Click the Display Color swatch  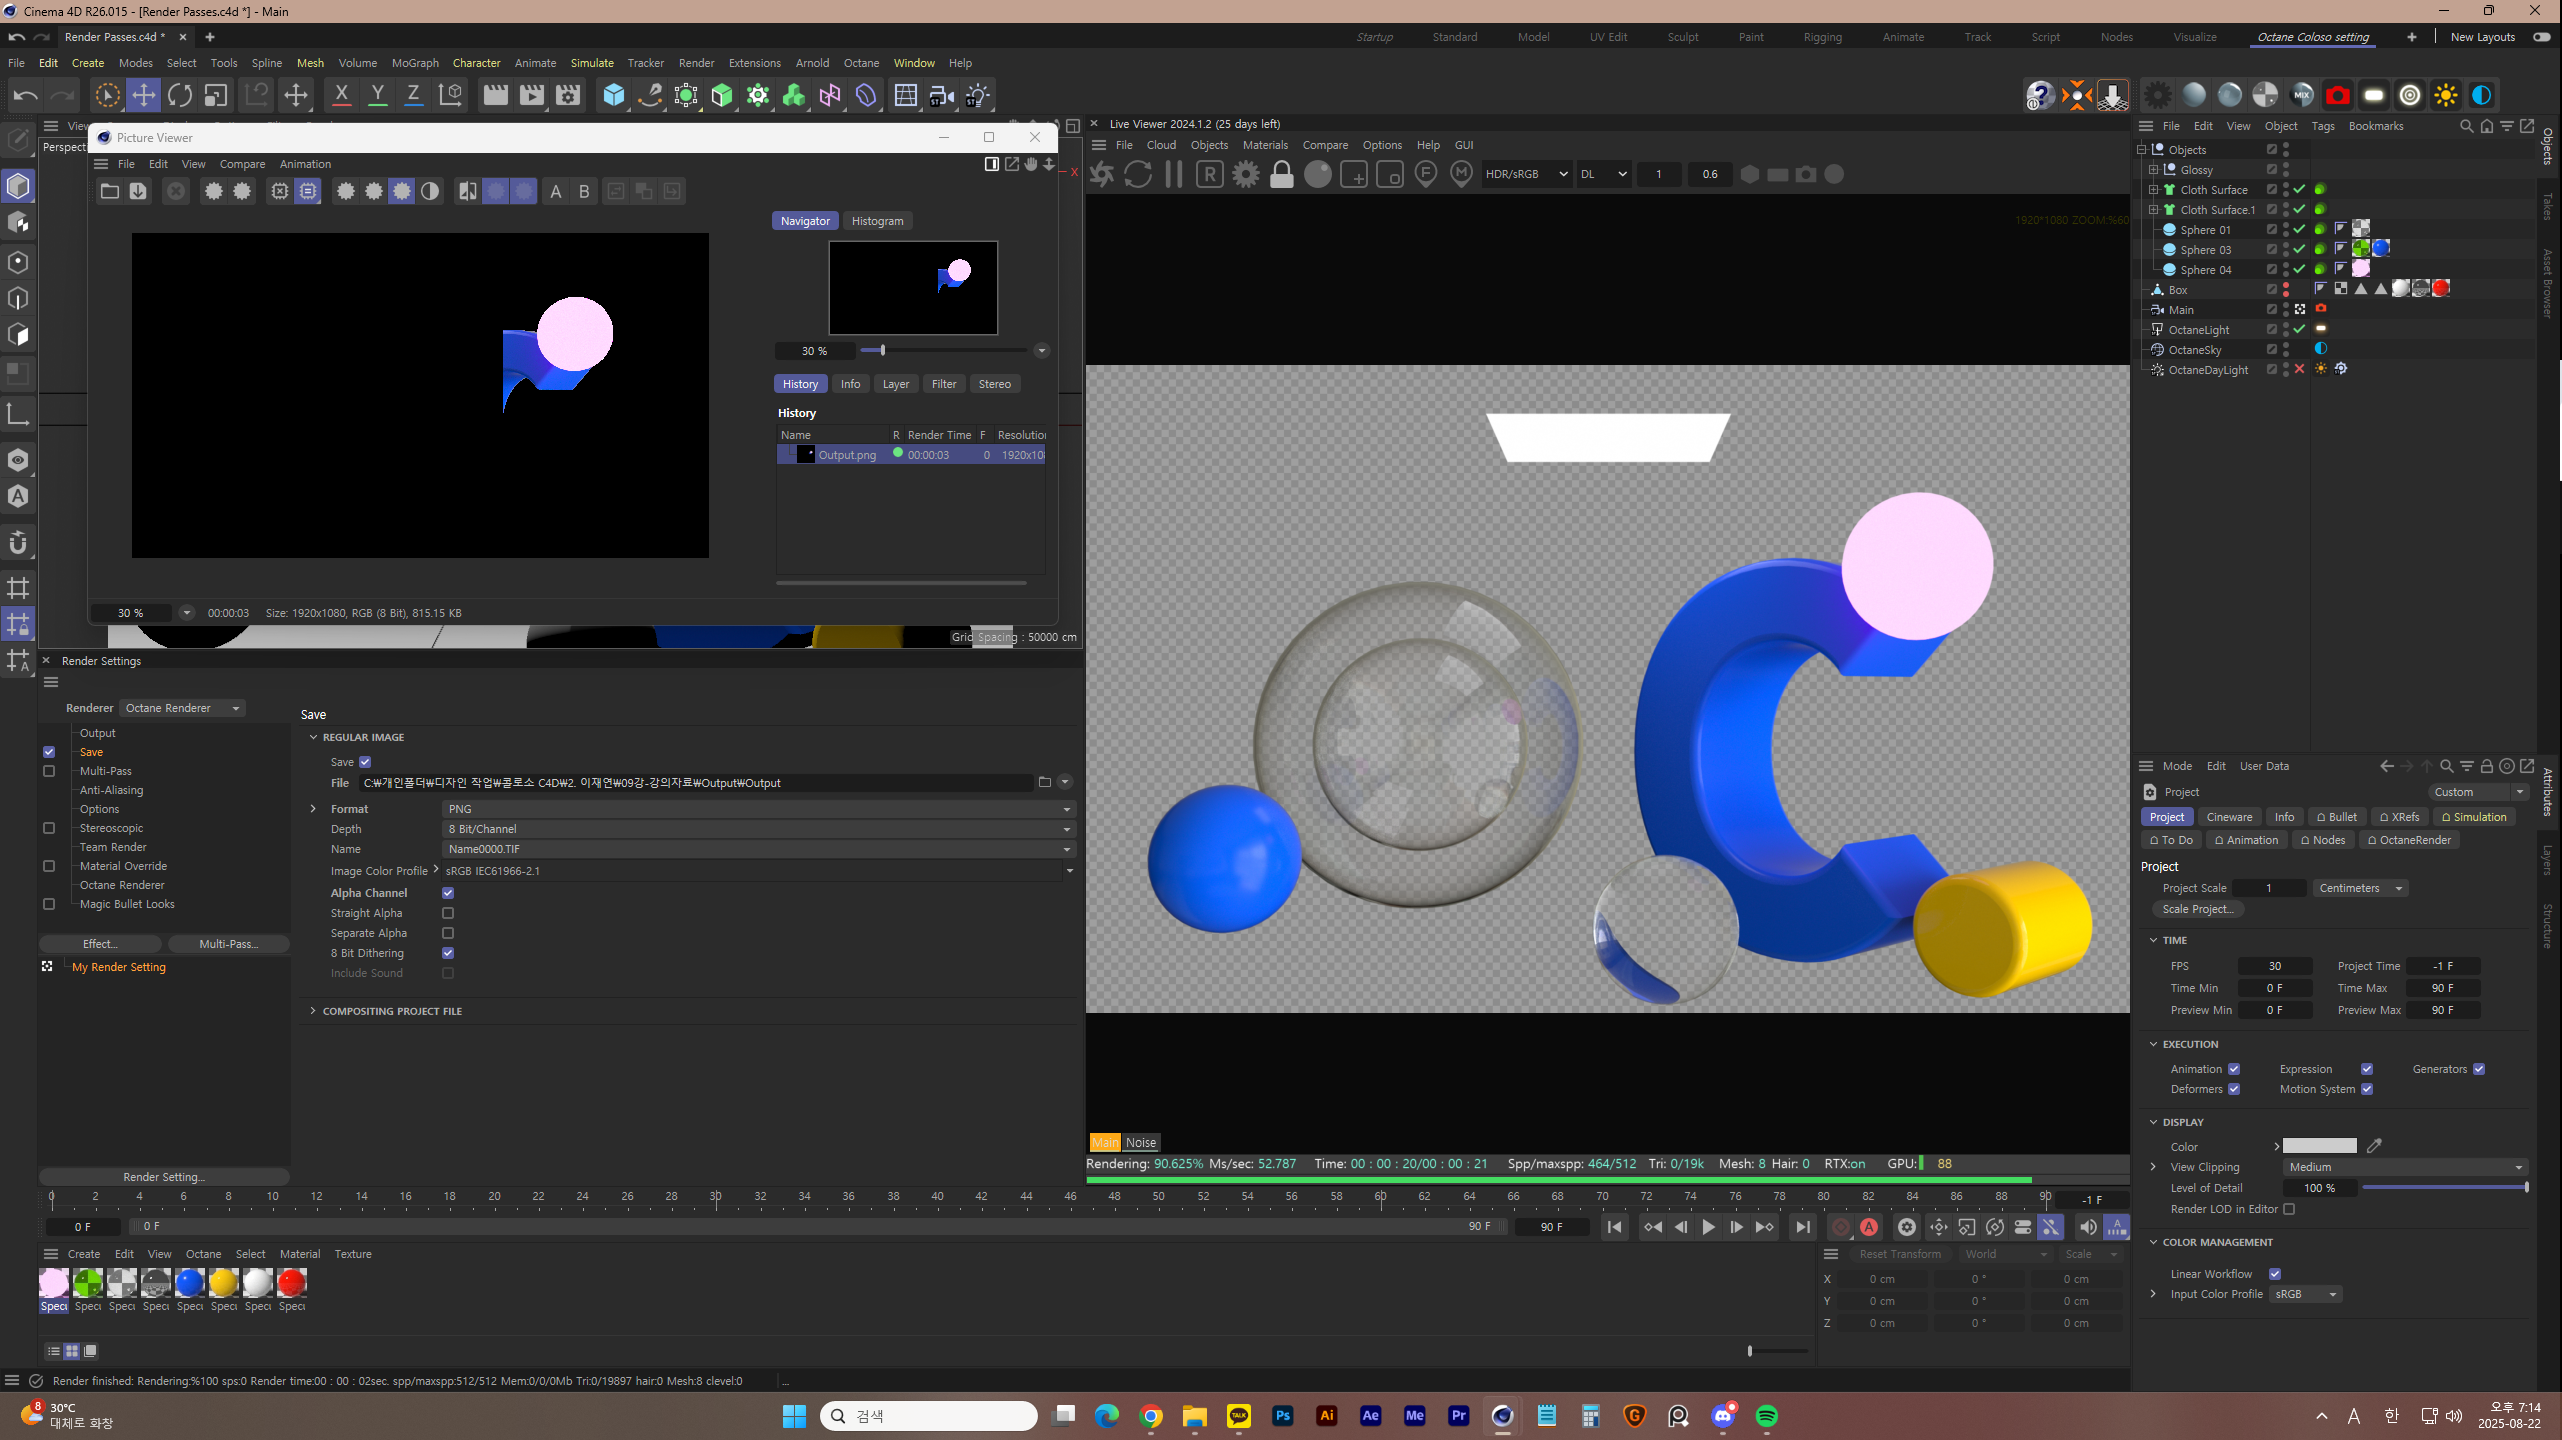[x=2320, y=1146]
